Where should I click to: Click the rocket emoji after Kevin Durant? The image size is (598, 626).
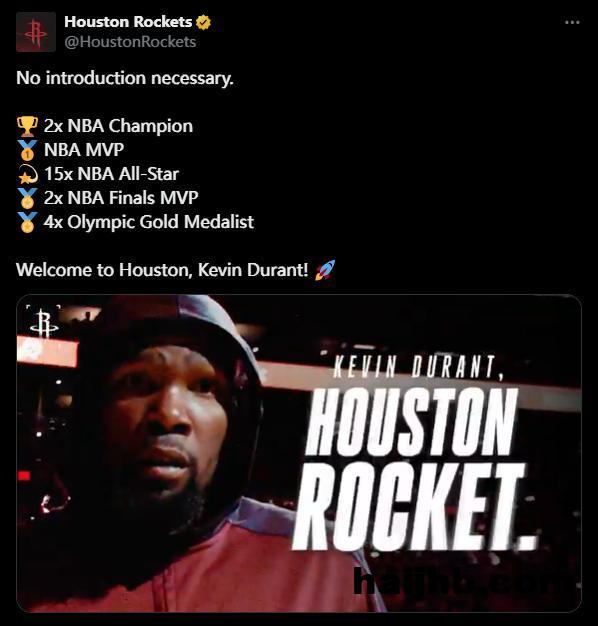click(x=325, y=270)
